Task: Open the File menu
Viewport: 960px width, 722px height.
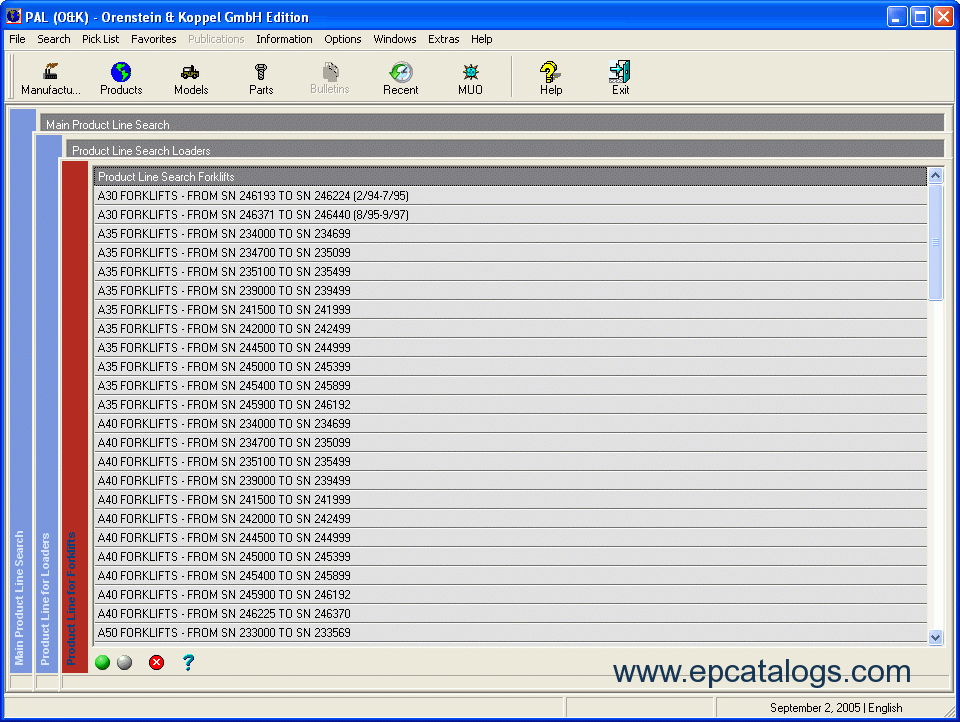Action: click(x=17, y=39)
